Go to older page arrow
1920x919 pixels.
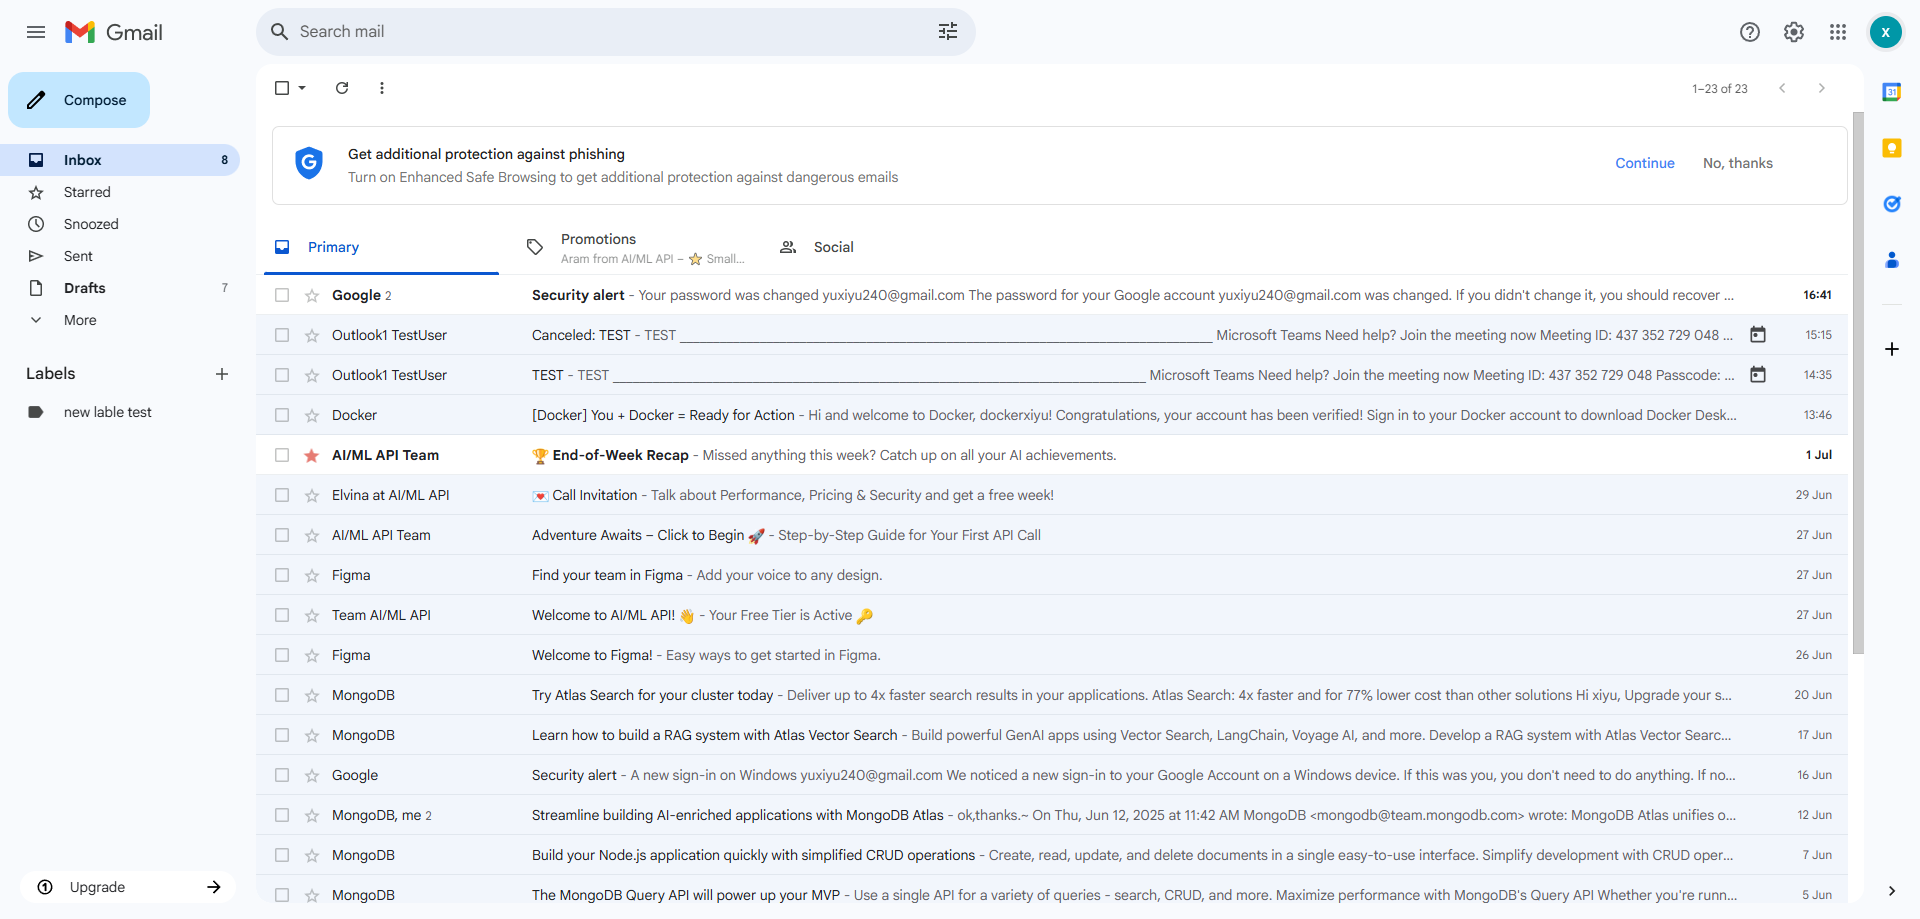tap(1822, 88)
